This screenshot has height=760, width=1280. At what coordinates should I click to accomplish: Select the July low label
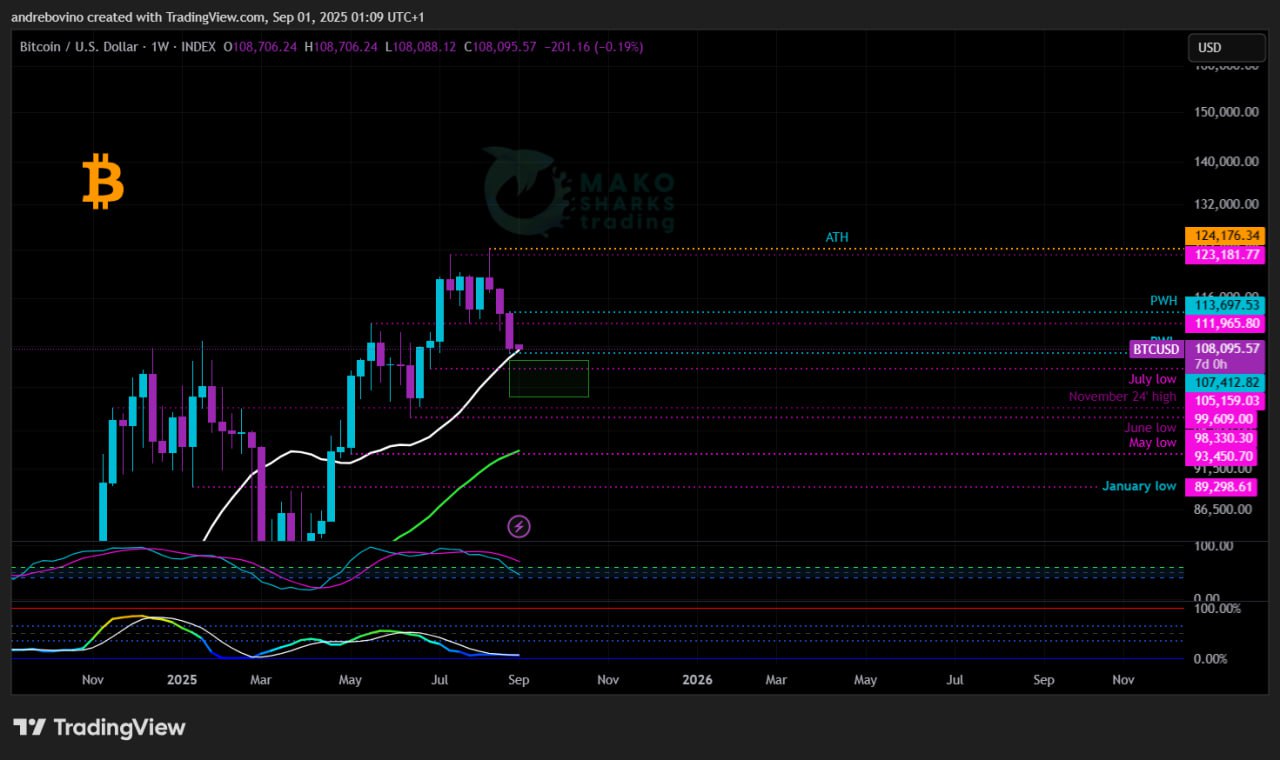click(x=1152, y=379)
